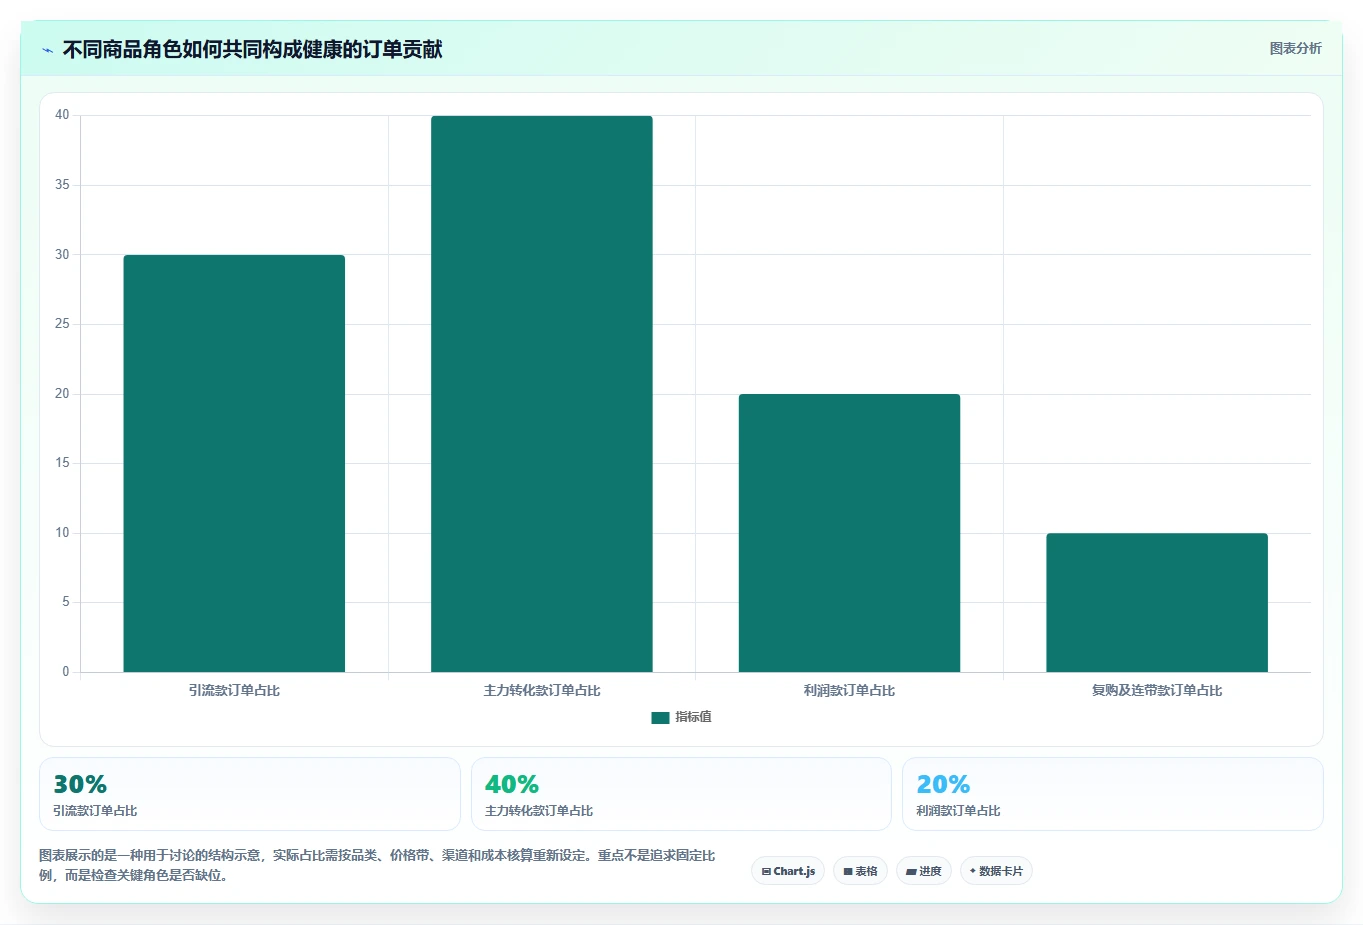This screenshot has height=925, width=1363.
Task: Click the footnote text starting with 图表展示的是
Action: 377,865
